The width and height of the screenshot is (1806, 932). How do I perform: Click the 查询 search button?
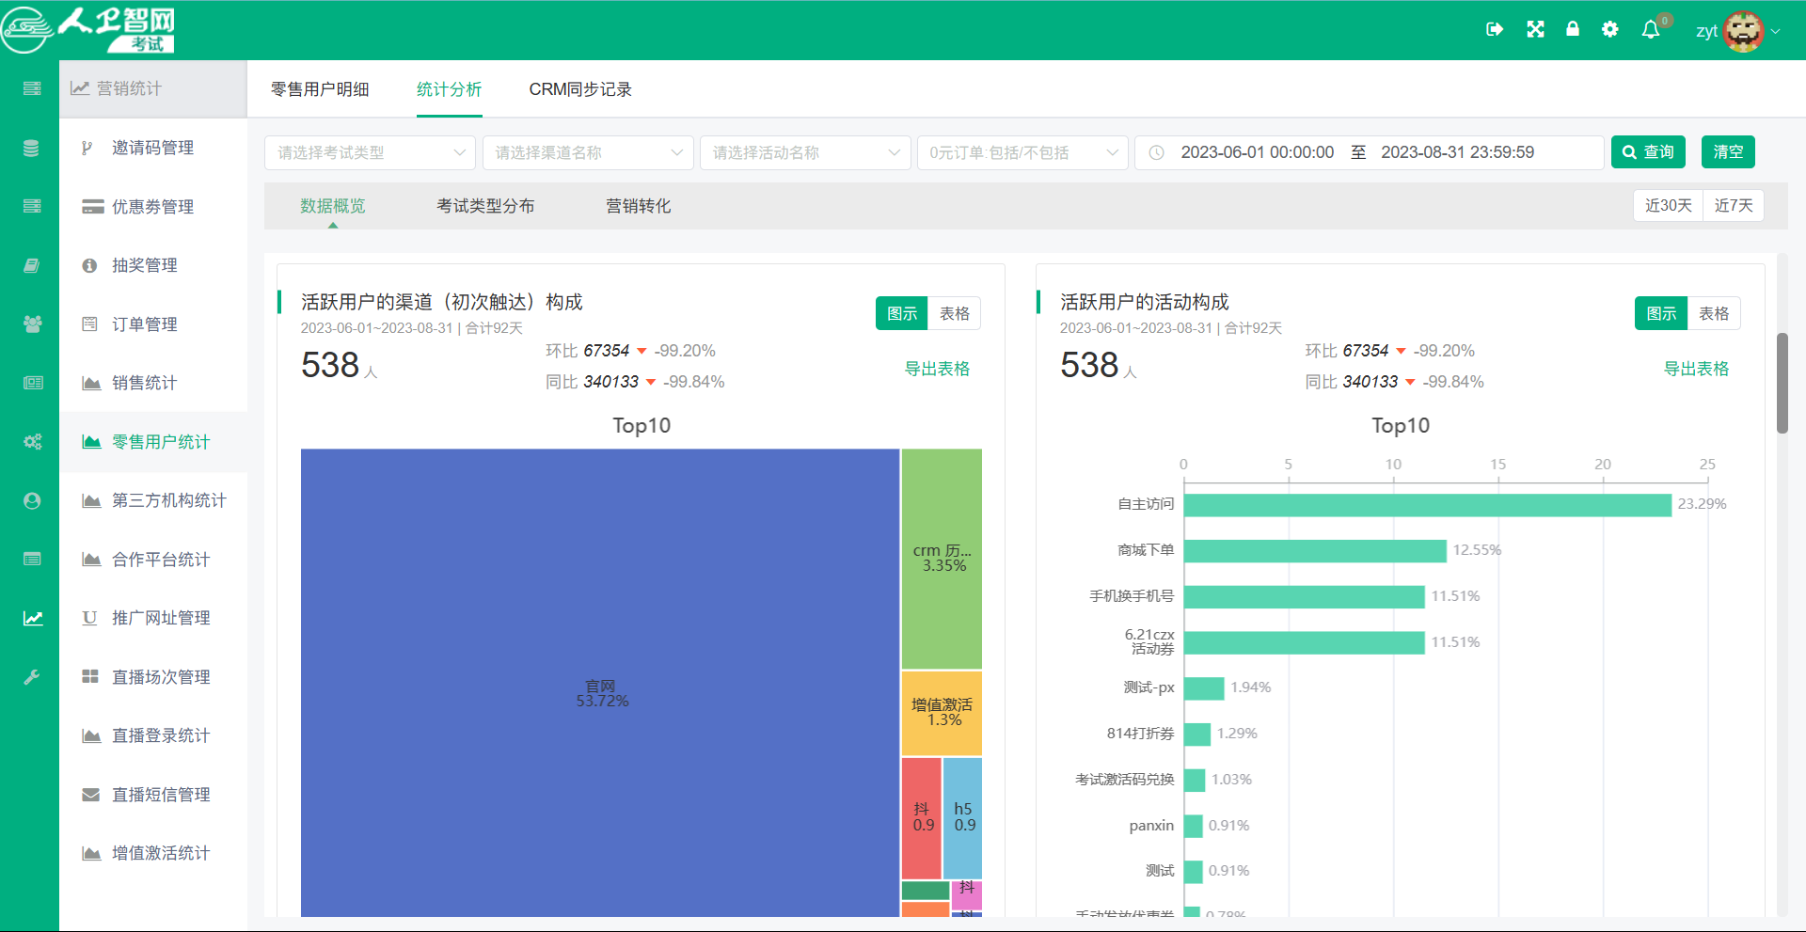coord(1648,152)
